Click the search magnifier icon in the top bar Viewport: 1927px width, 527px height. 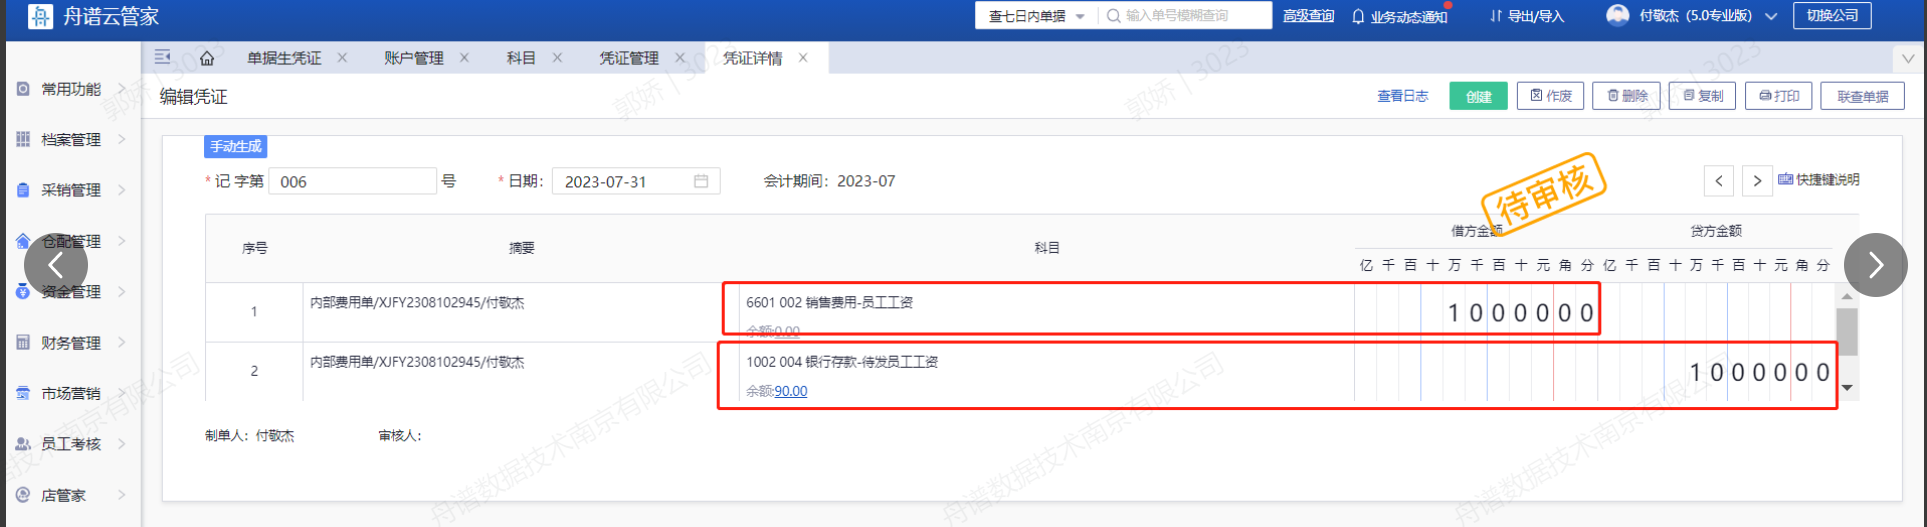(1113, 16)
